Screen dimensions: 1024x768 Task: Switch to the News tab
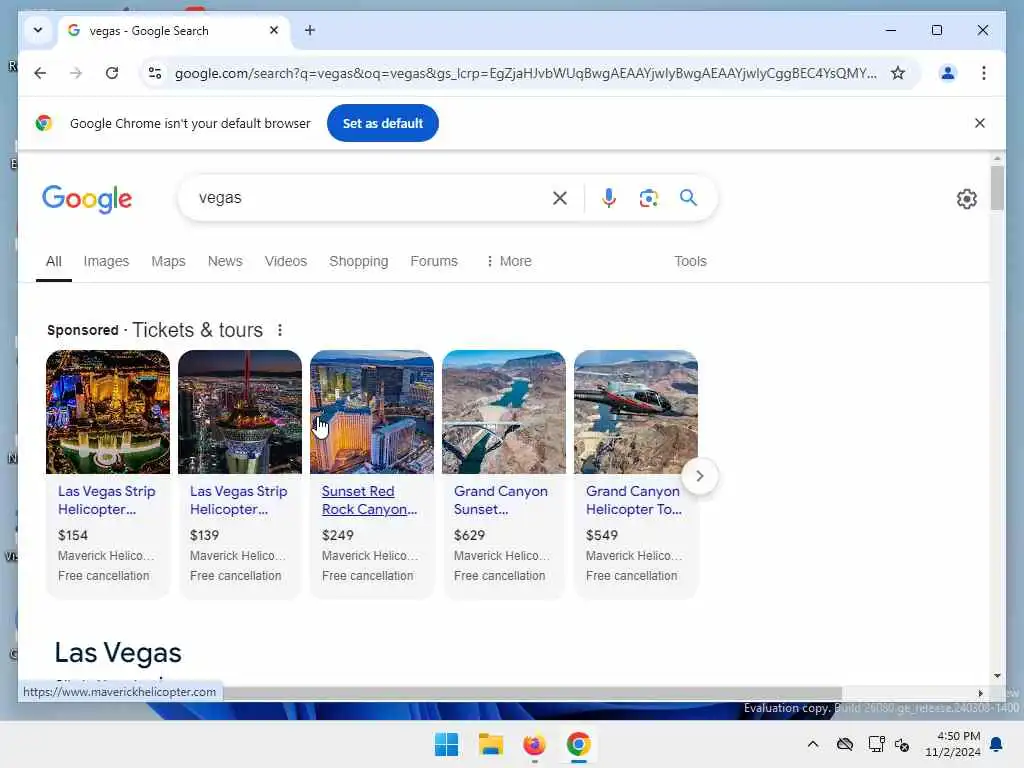(x=225, y=261)
